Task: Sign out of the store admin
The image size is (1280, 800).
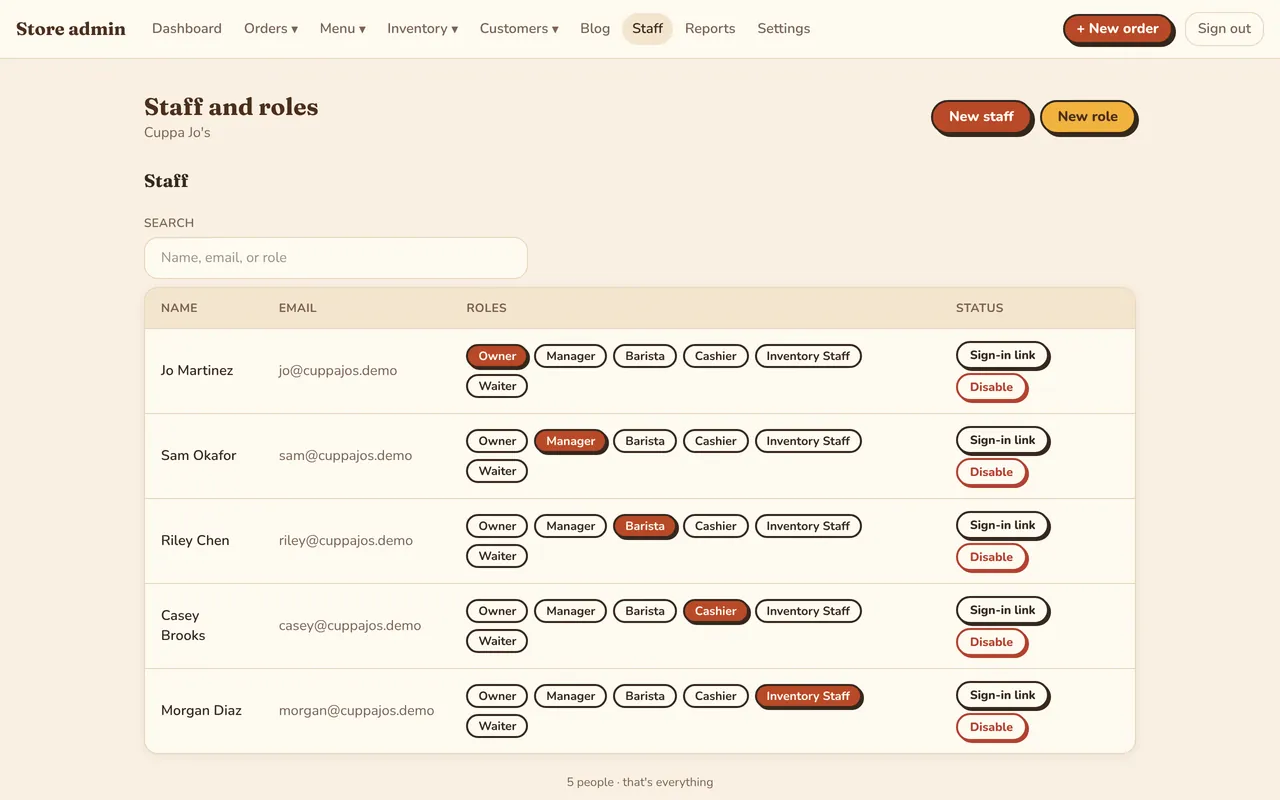Action: tap(1224, 29)
